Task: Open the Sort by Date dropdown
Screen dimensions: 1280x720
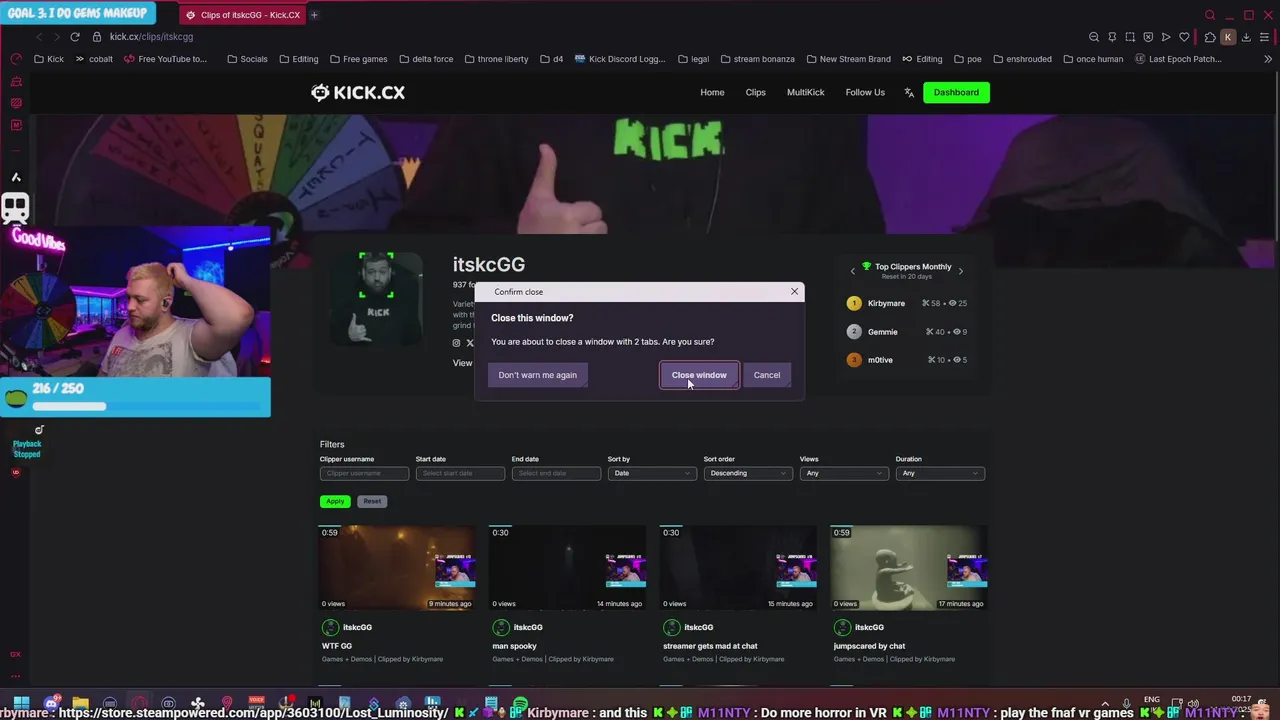Action: (652, 473)
